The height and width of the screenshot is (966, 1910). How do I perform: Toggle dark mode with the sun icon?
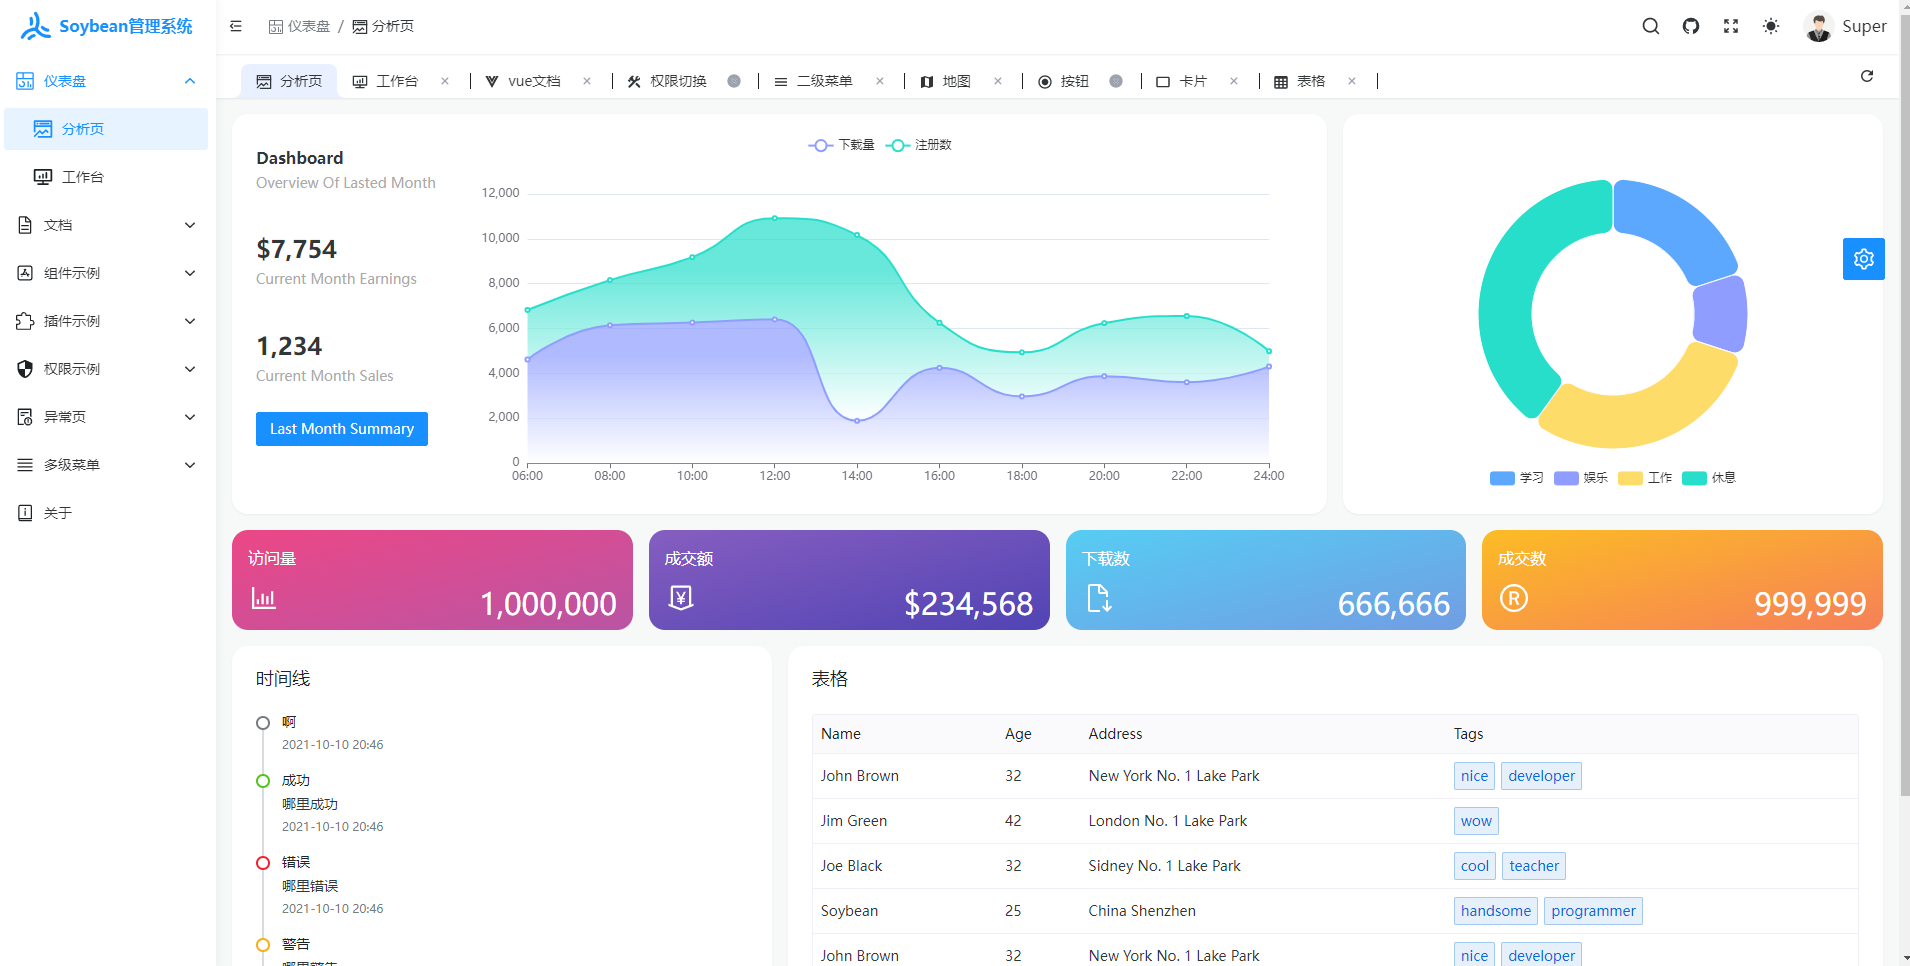(x=1771, y=26)
